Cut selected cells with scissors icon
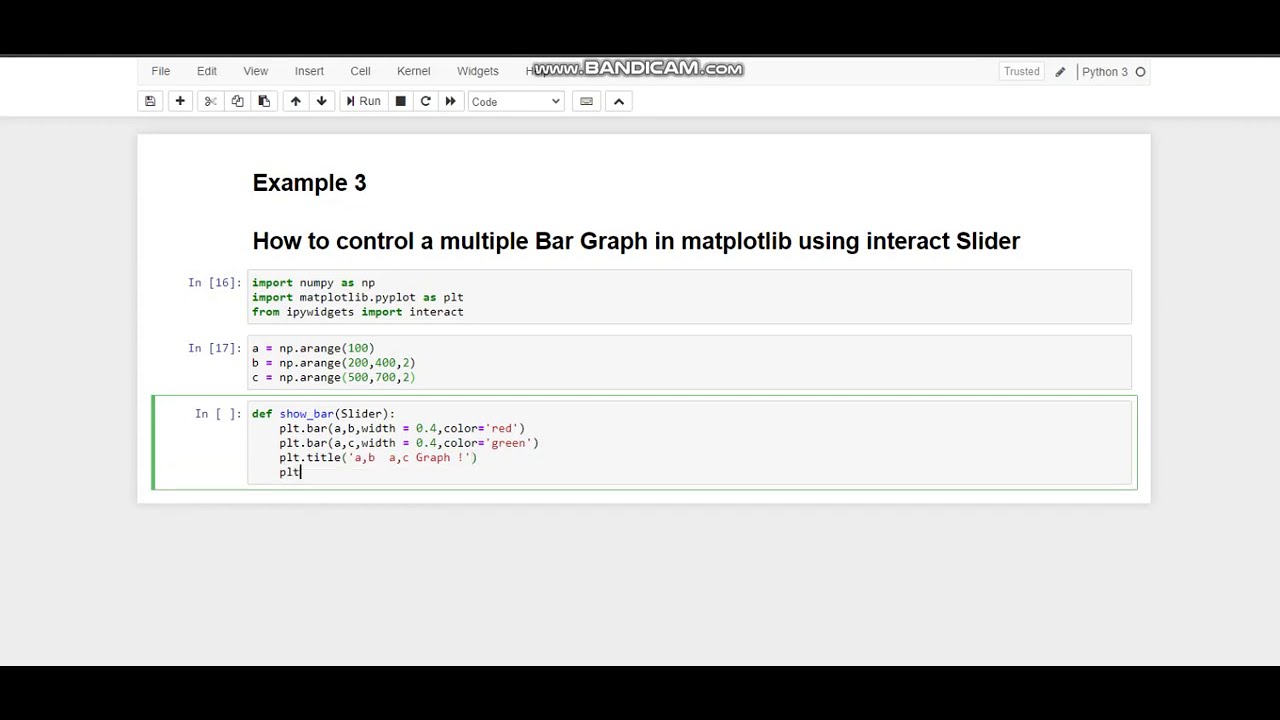The width and height of the screenshot is (1280, 720). point(210,101)
